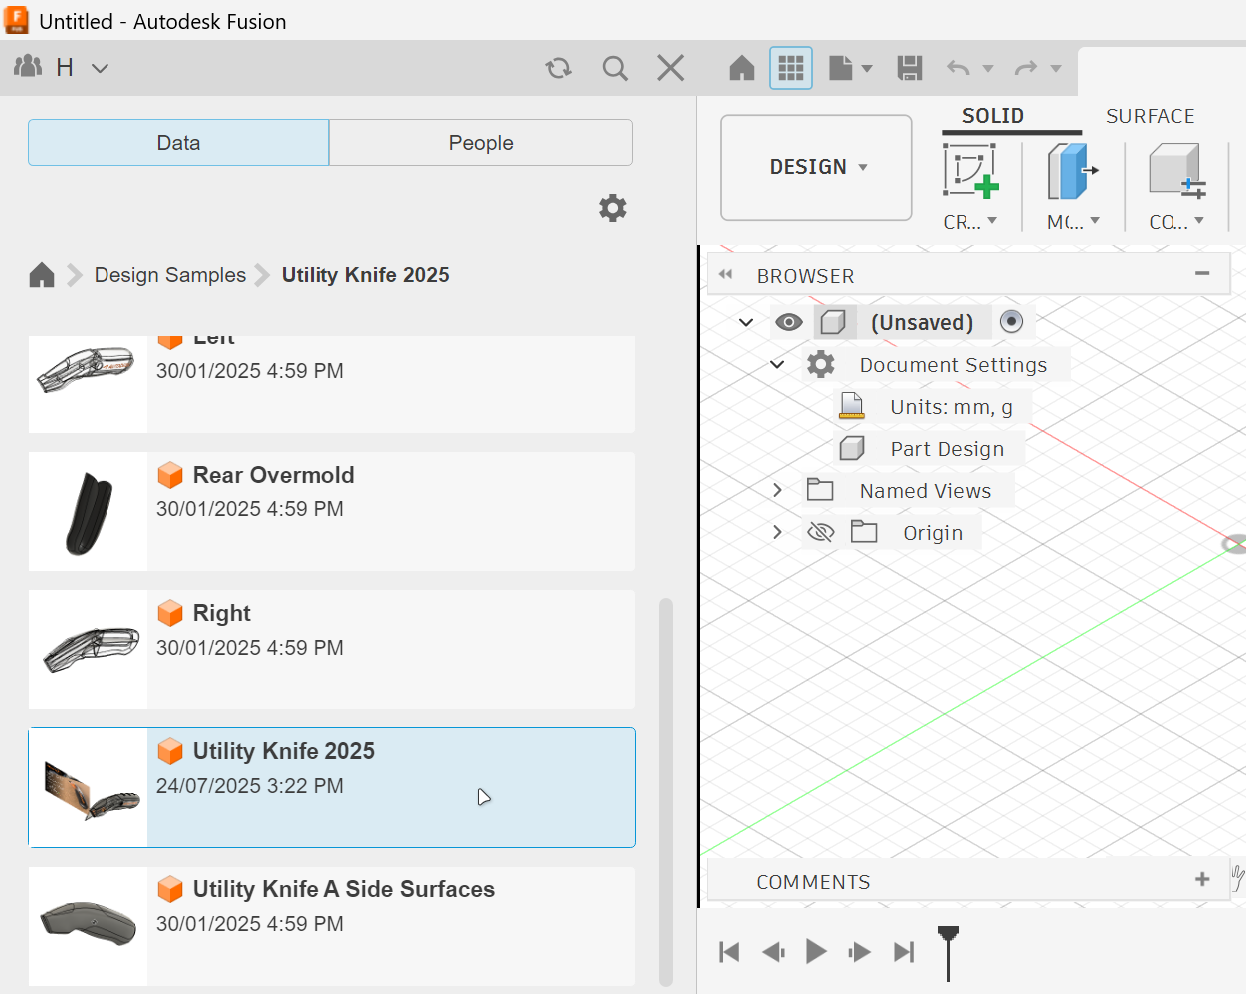The image size is (1246, 994).
Task: Expand the MODIFY panel dropdown
Action: coord(1073,222)
